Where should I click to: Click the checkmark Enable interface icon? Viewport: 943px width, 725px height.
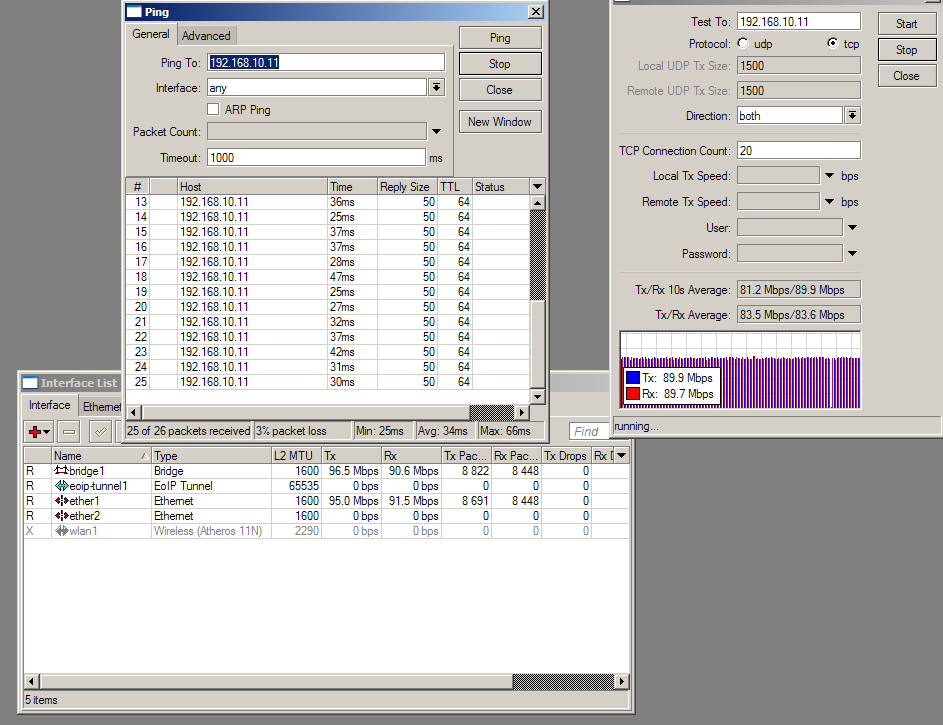(100, 432)
